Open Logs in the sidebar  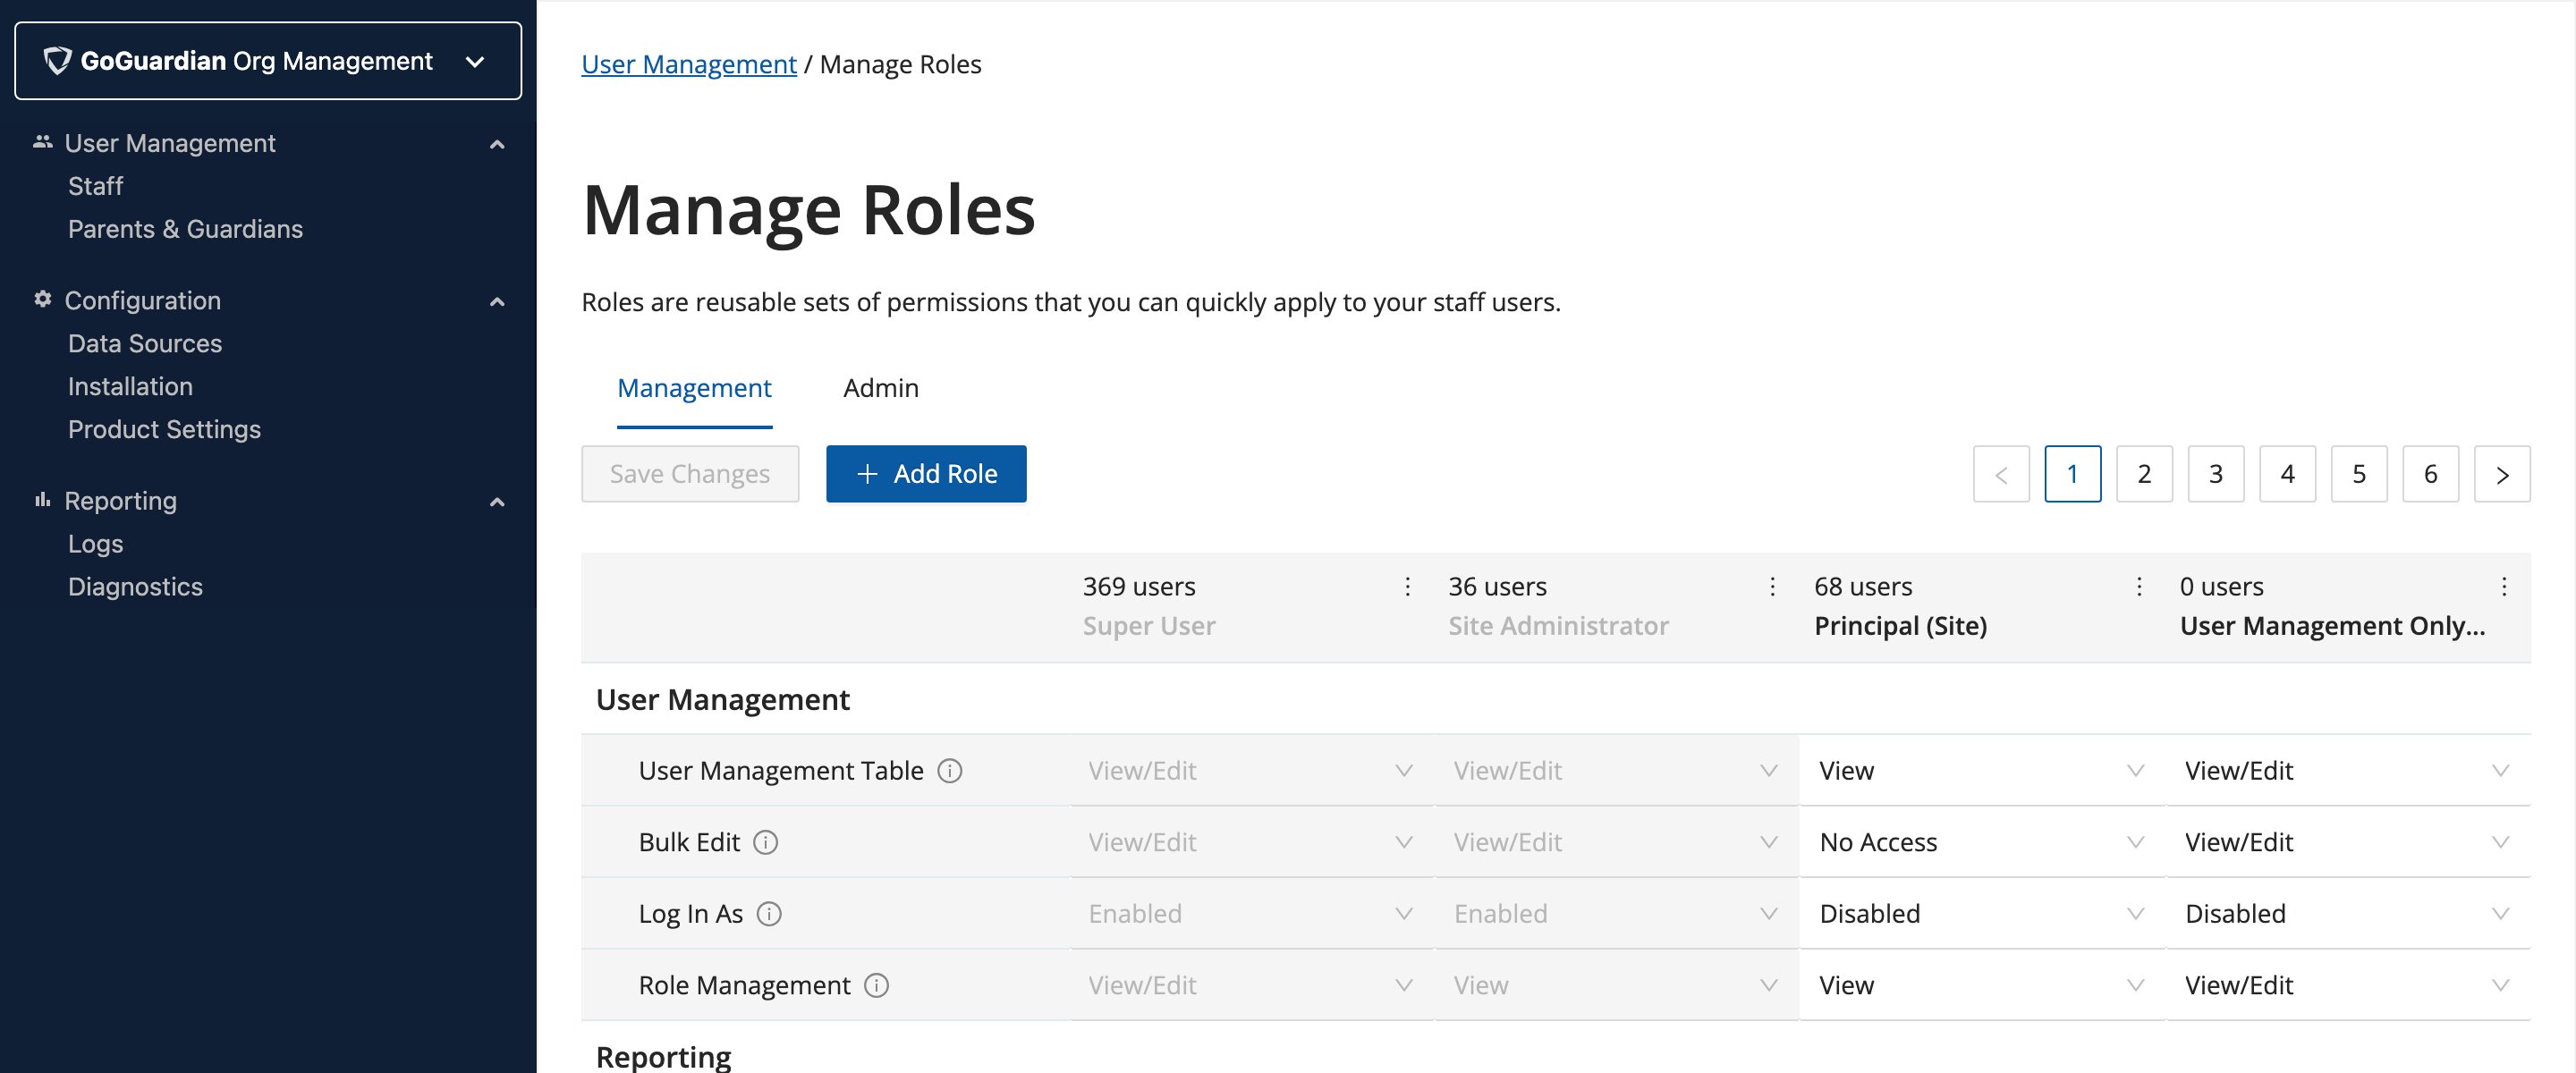(95, 544)
